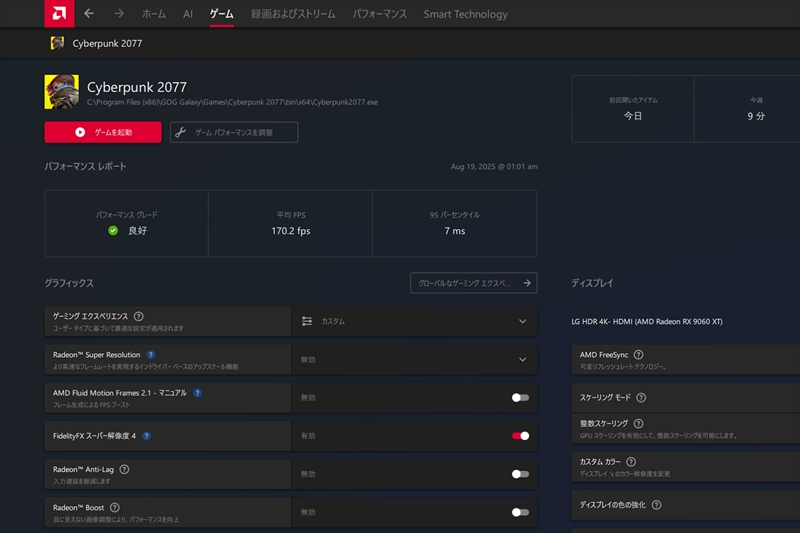Click info icon beside AMD Fluid Motion Frames 2.1
800x533 pixels.
[197, 393]
